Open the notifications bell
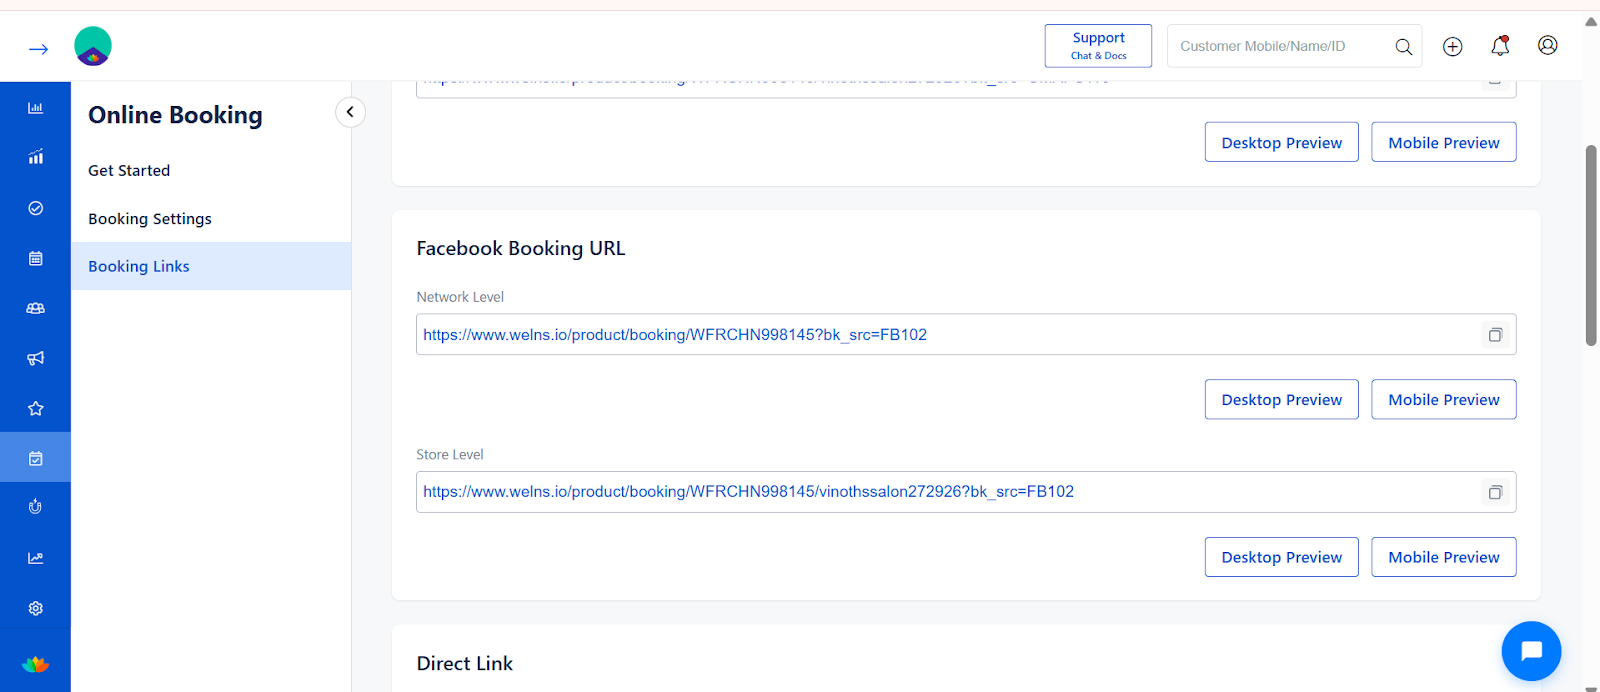Image resolution: width=1600 pixels, height=692 pixels. click(x=1500, y=46)
